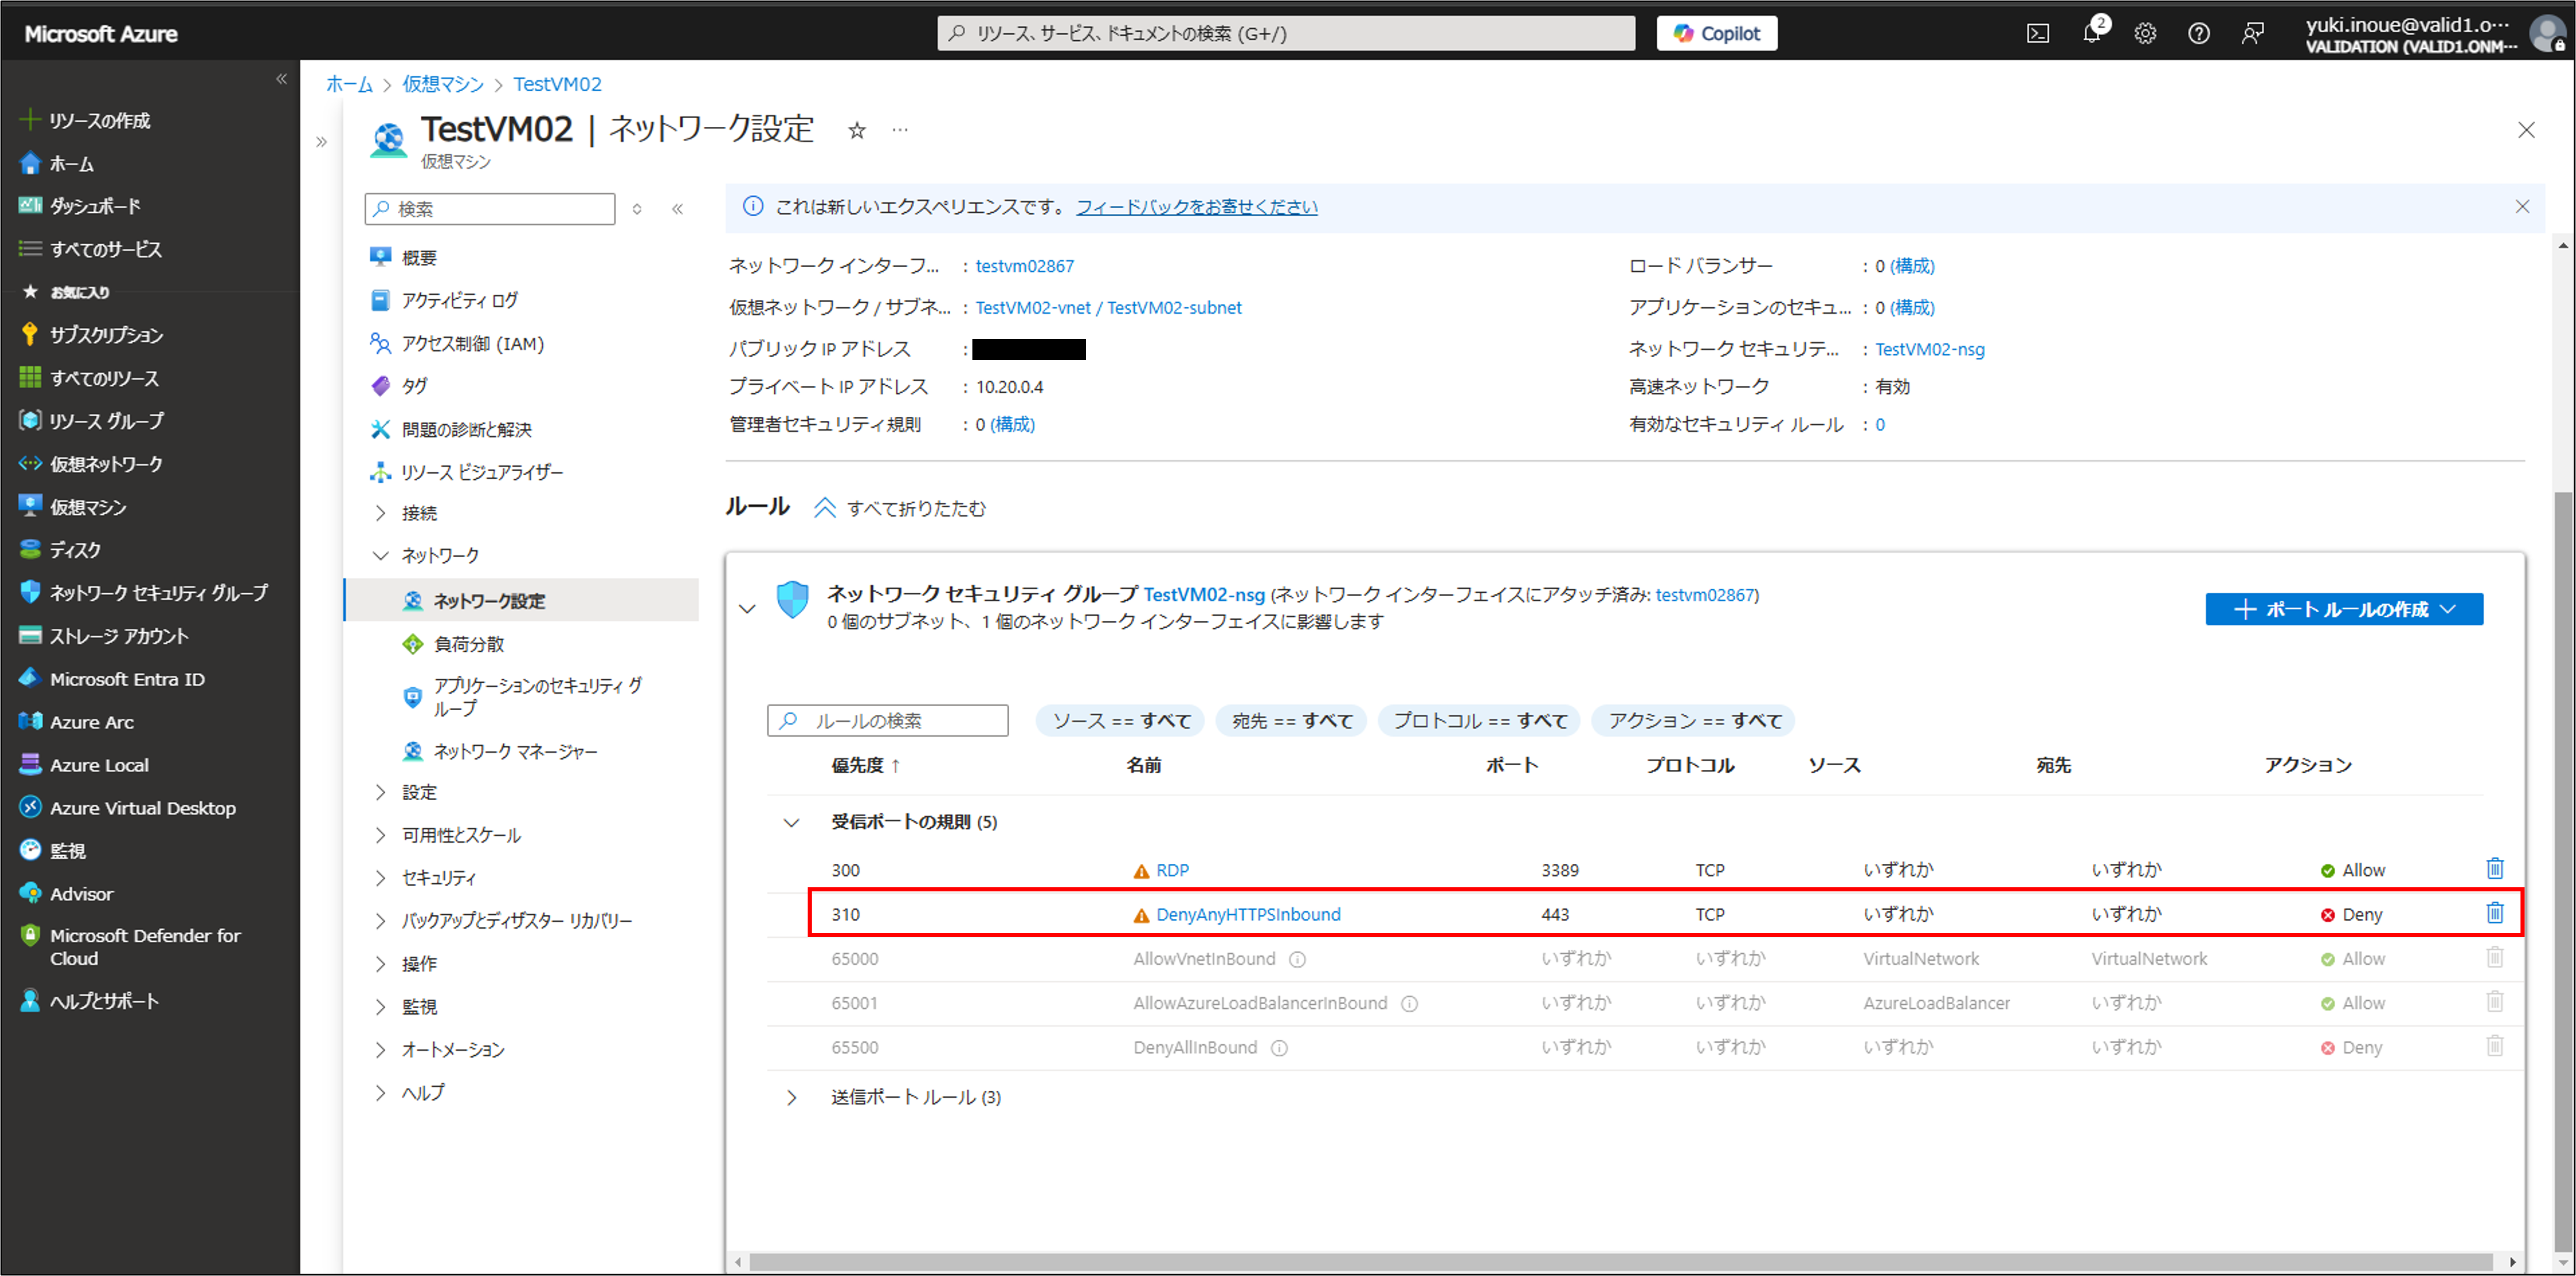The height and width of the screenshot is (1276, 2576).
Task: Open the feedback icon in header
Action: (2252, 33)
